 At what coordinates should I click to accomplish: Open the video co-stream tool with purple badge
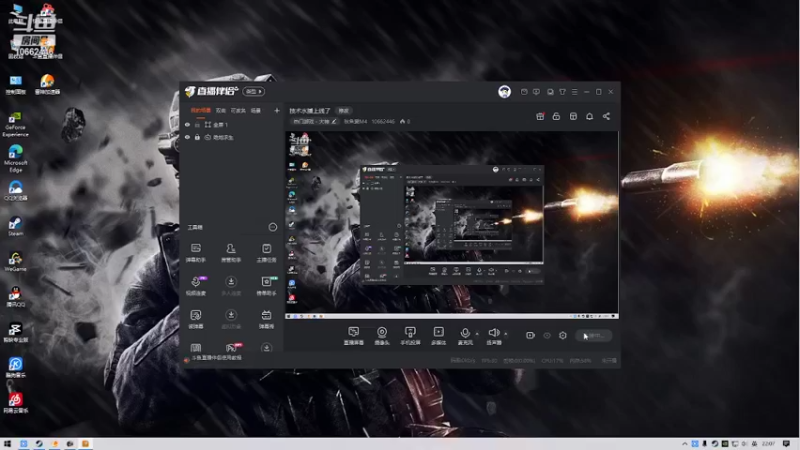(195, 286)
